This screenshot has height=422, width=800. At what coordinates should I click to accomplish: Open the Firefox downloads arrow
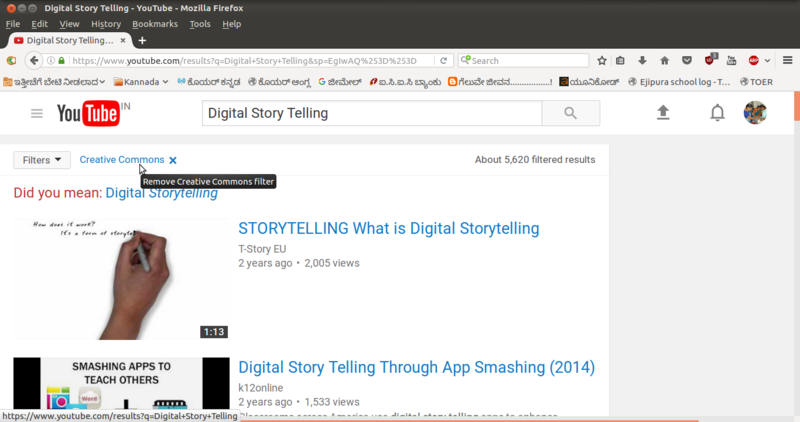[x=642, y=61]
